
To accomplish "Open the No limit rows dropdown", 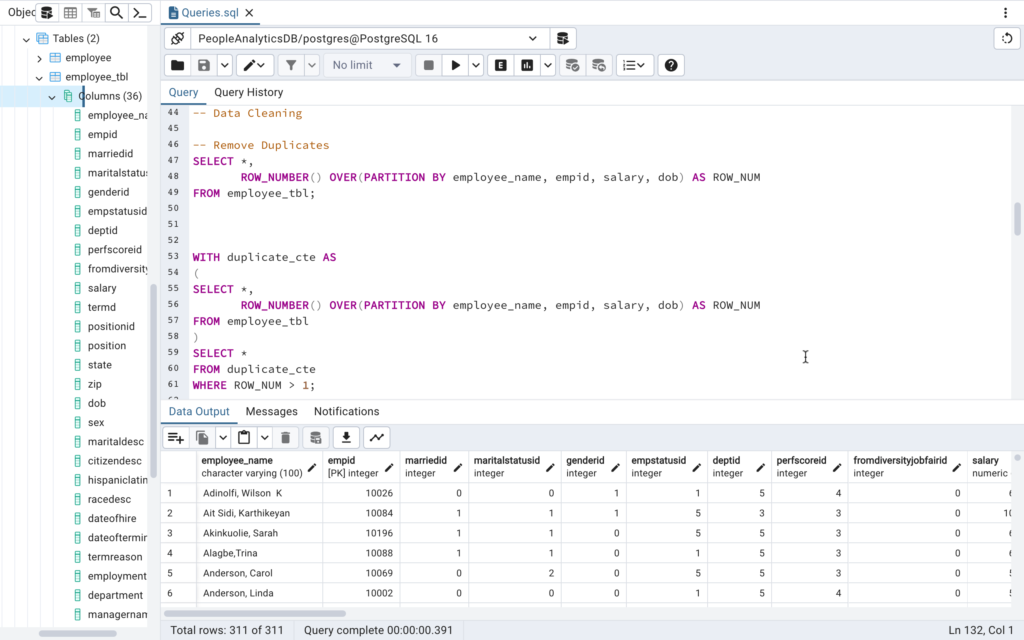I will 367,65.
